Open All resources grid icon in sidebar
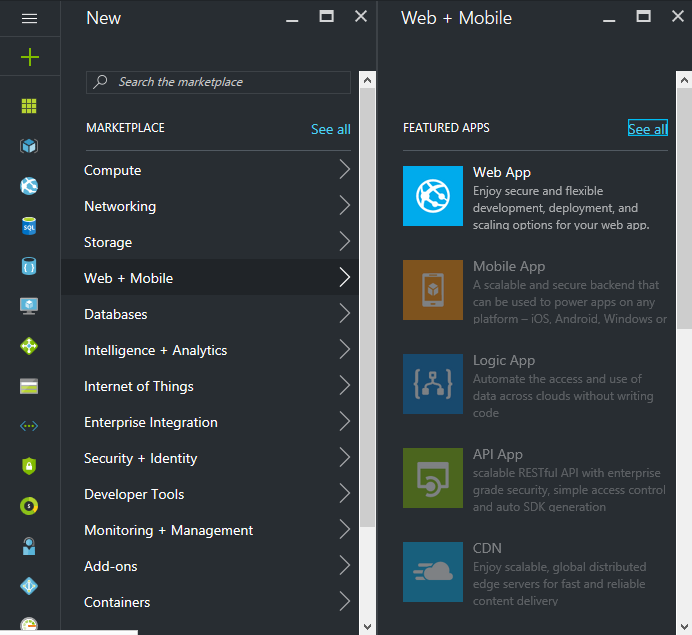The height and width of the screenshot is (635, 692). 29,106
